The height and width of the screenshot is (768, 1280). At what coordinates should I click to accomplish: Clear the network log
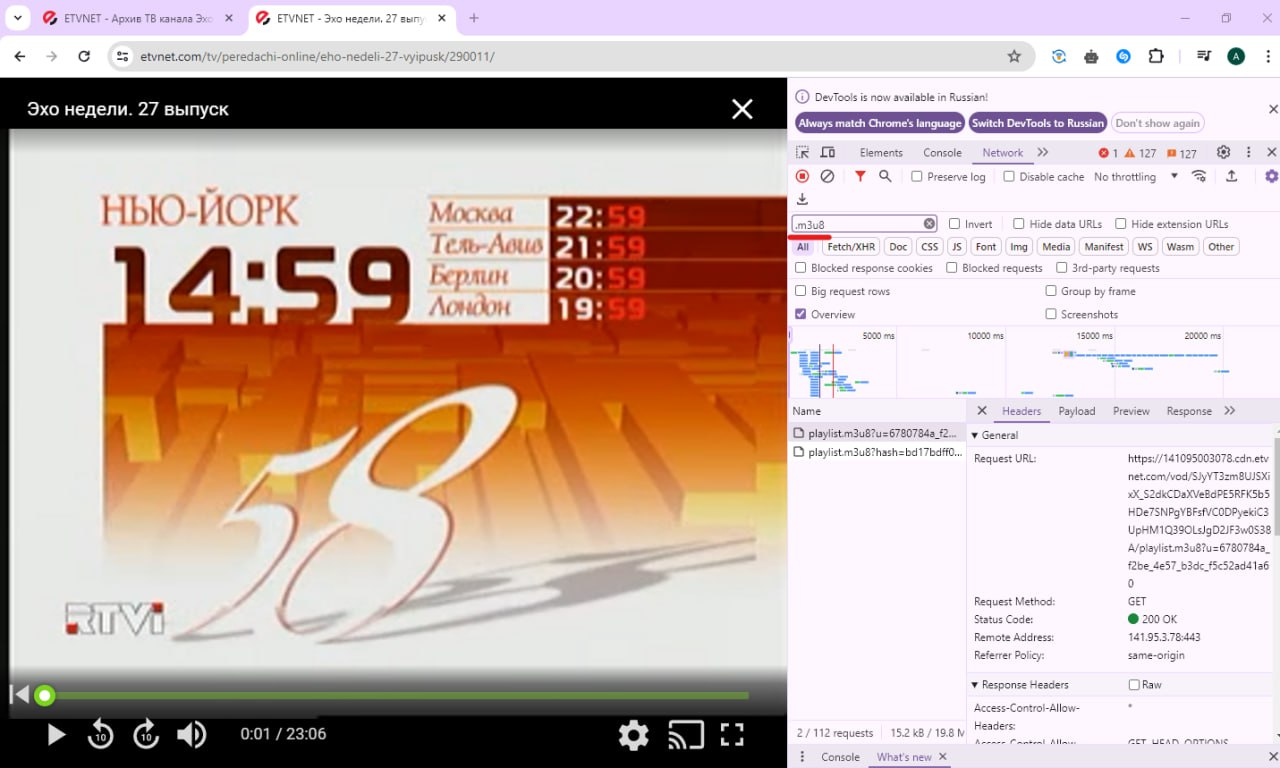click(827, 176)
